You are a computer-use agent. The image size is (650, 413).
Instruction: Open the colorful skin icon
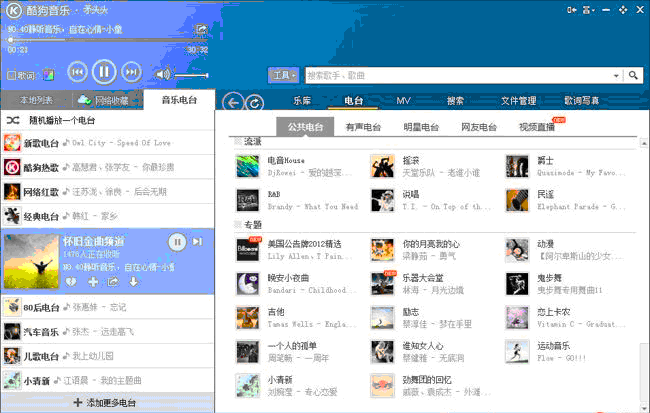point(49,75)
